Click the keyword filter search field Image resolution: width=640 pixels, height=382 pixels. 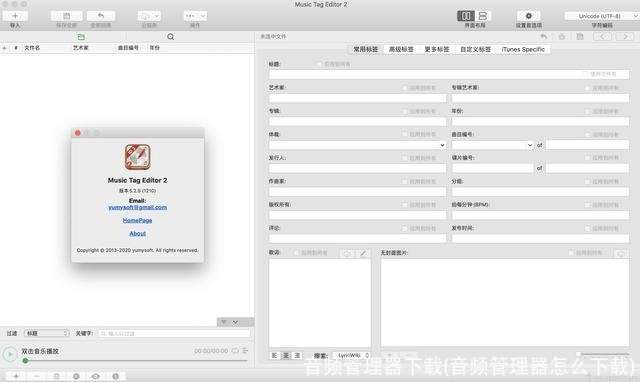[x=174, y=333]
